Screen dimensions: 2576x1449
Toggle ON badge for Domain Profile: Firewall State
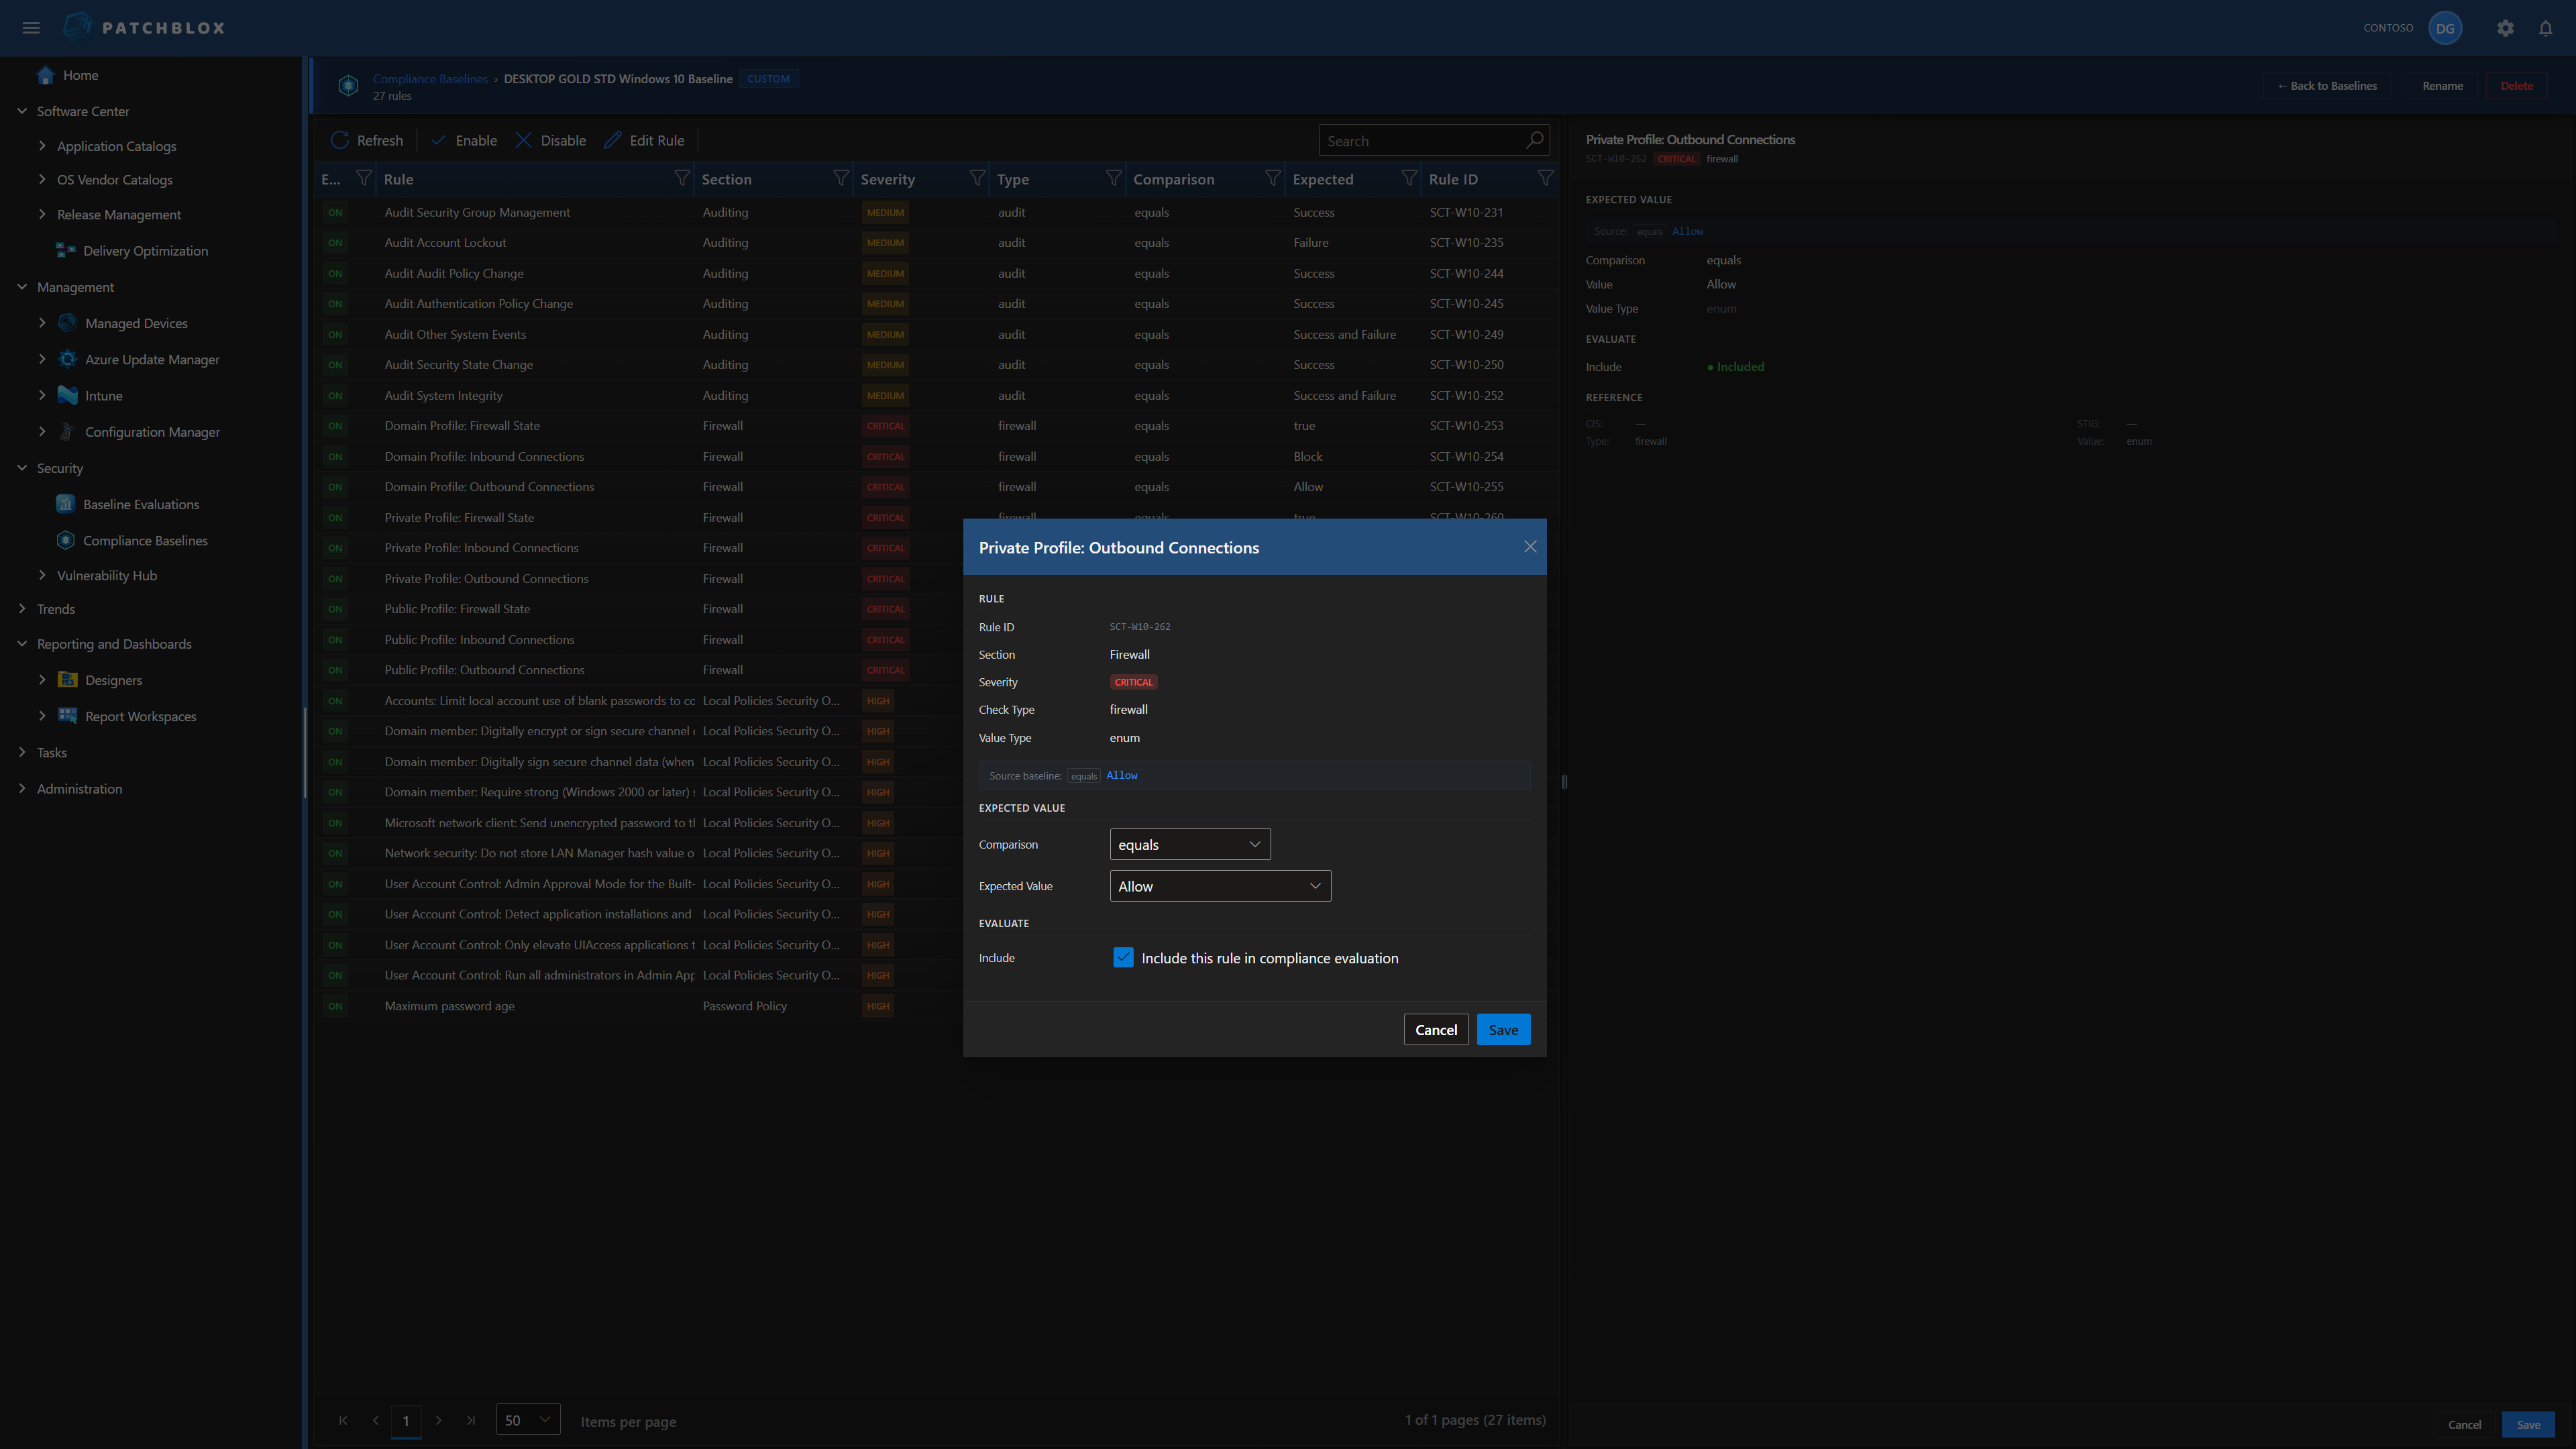pos(335,426)
